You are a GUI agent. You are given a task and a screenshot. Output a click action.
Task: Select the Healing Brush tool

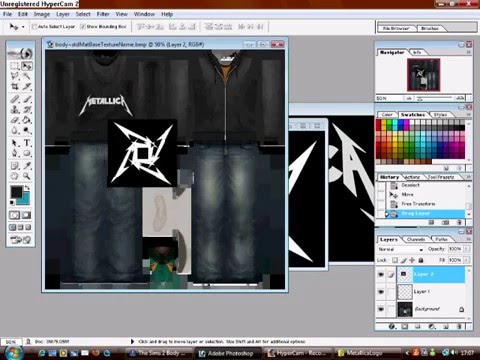pyautogui.click(x=14, y=99)
